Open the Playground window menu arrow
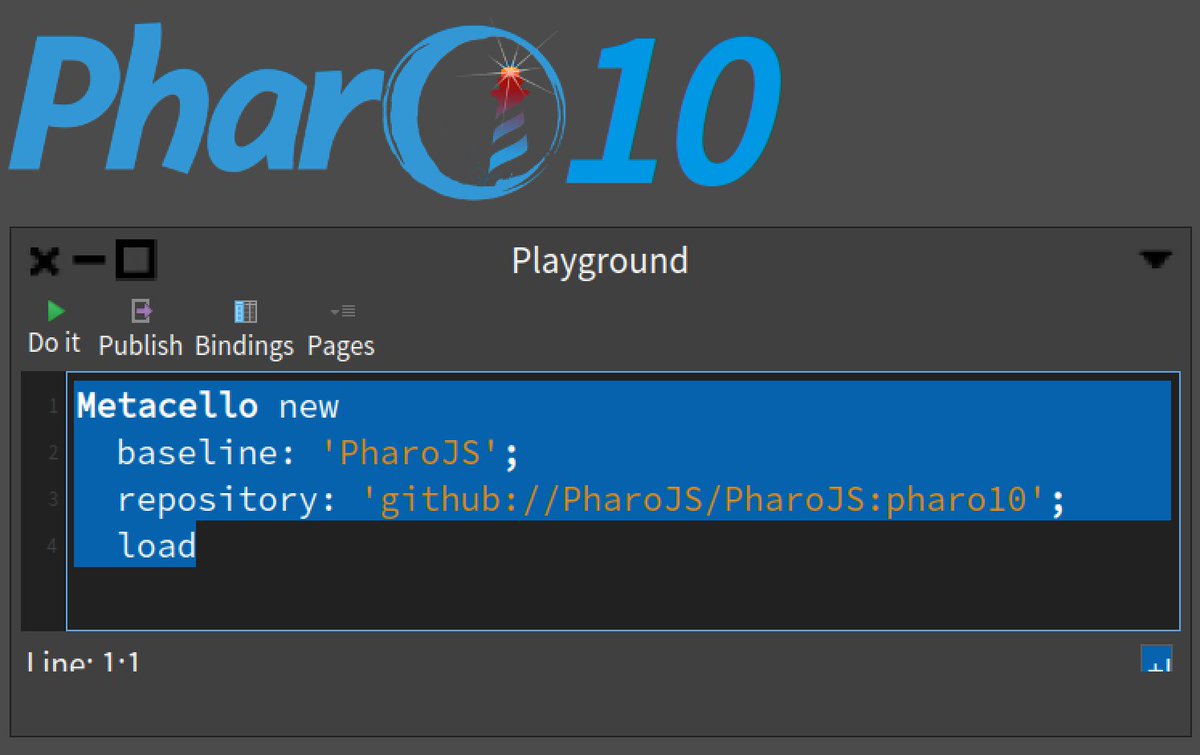This screenshot has height=755, width=1200. [x=1155, y=260]
